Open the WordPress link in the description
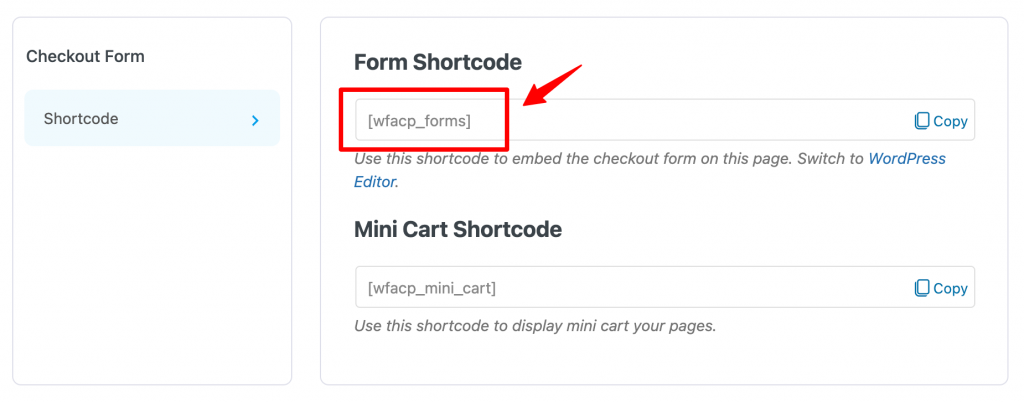The height and width of the screenshot is (402, 1024). 906,159
